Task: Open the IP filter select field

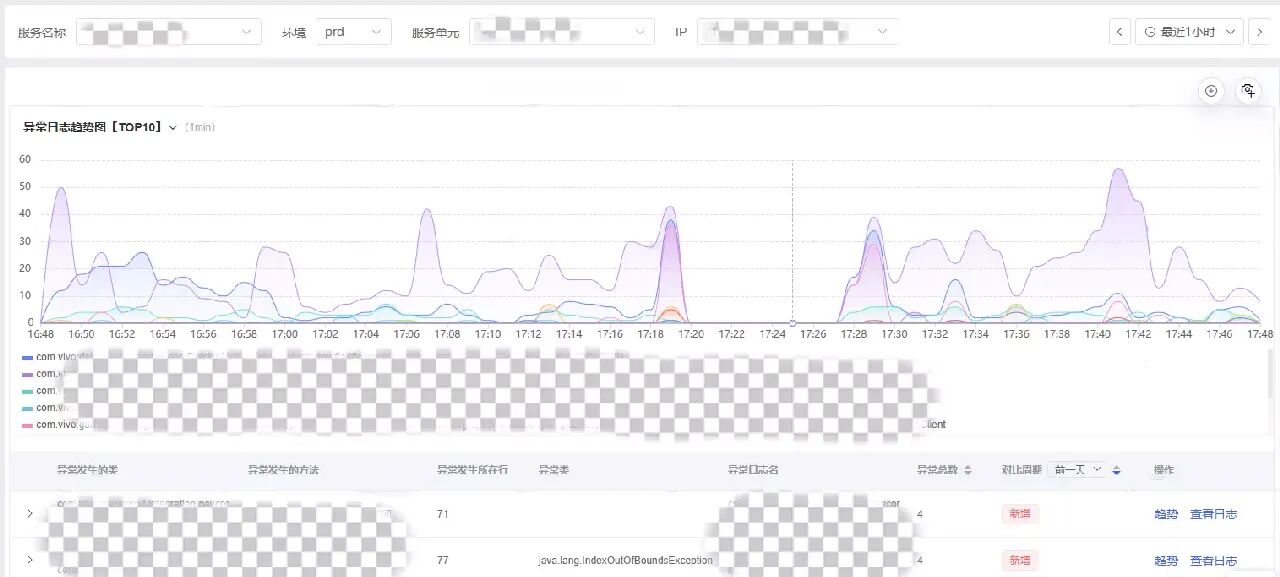Action: [x=796, y=32]
